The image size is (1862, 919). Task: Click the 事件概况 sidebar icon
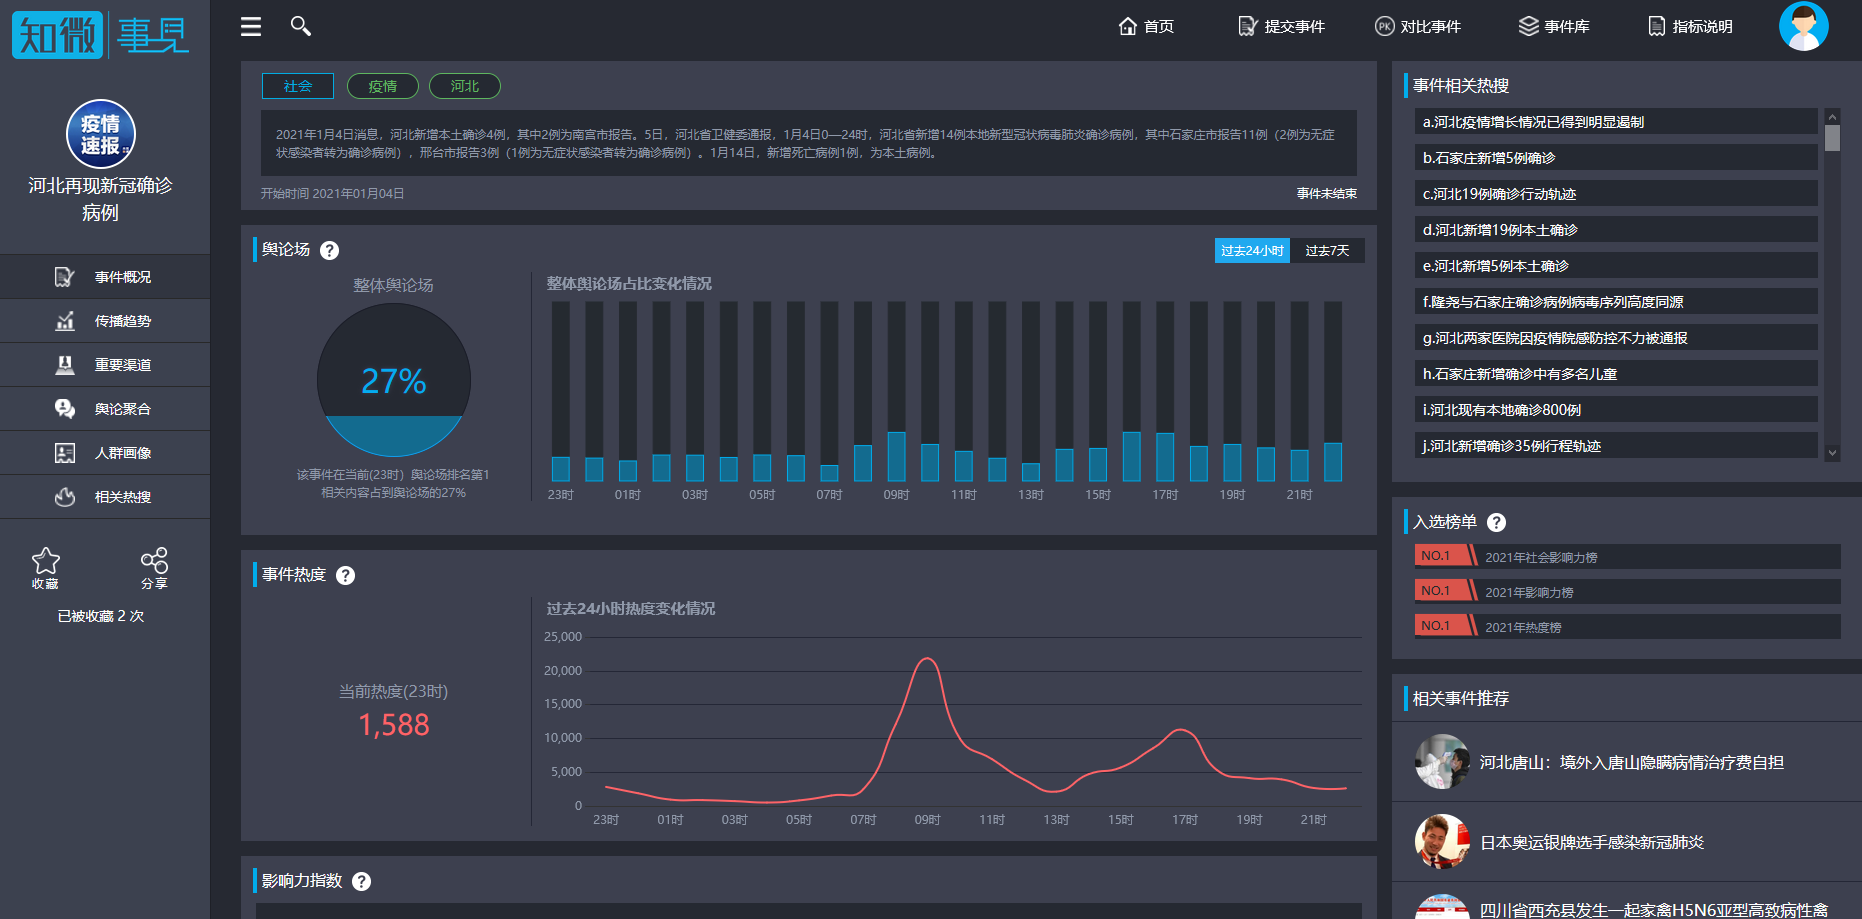click(x=65, y=277)
